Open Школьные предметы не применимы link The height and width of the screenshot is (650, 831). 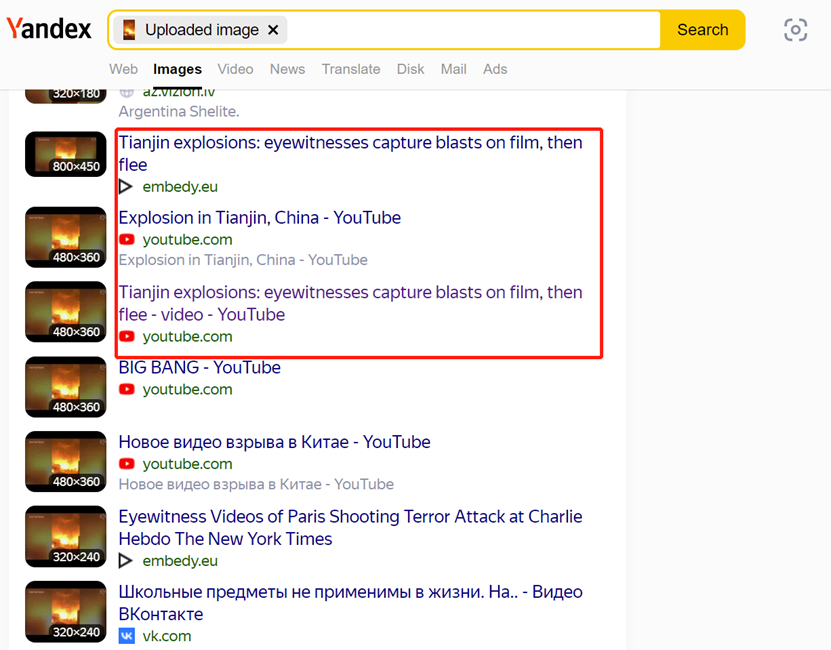coord(350,603)
